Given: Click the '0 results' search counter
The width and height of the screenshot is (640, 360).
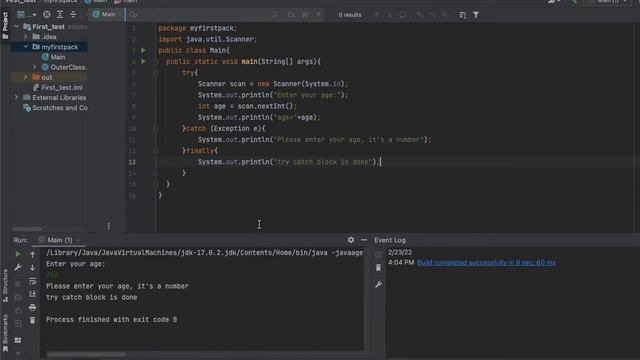Looking at the screenshot, I should (350, 15).
